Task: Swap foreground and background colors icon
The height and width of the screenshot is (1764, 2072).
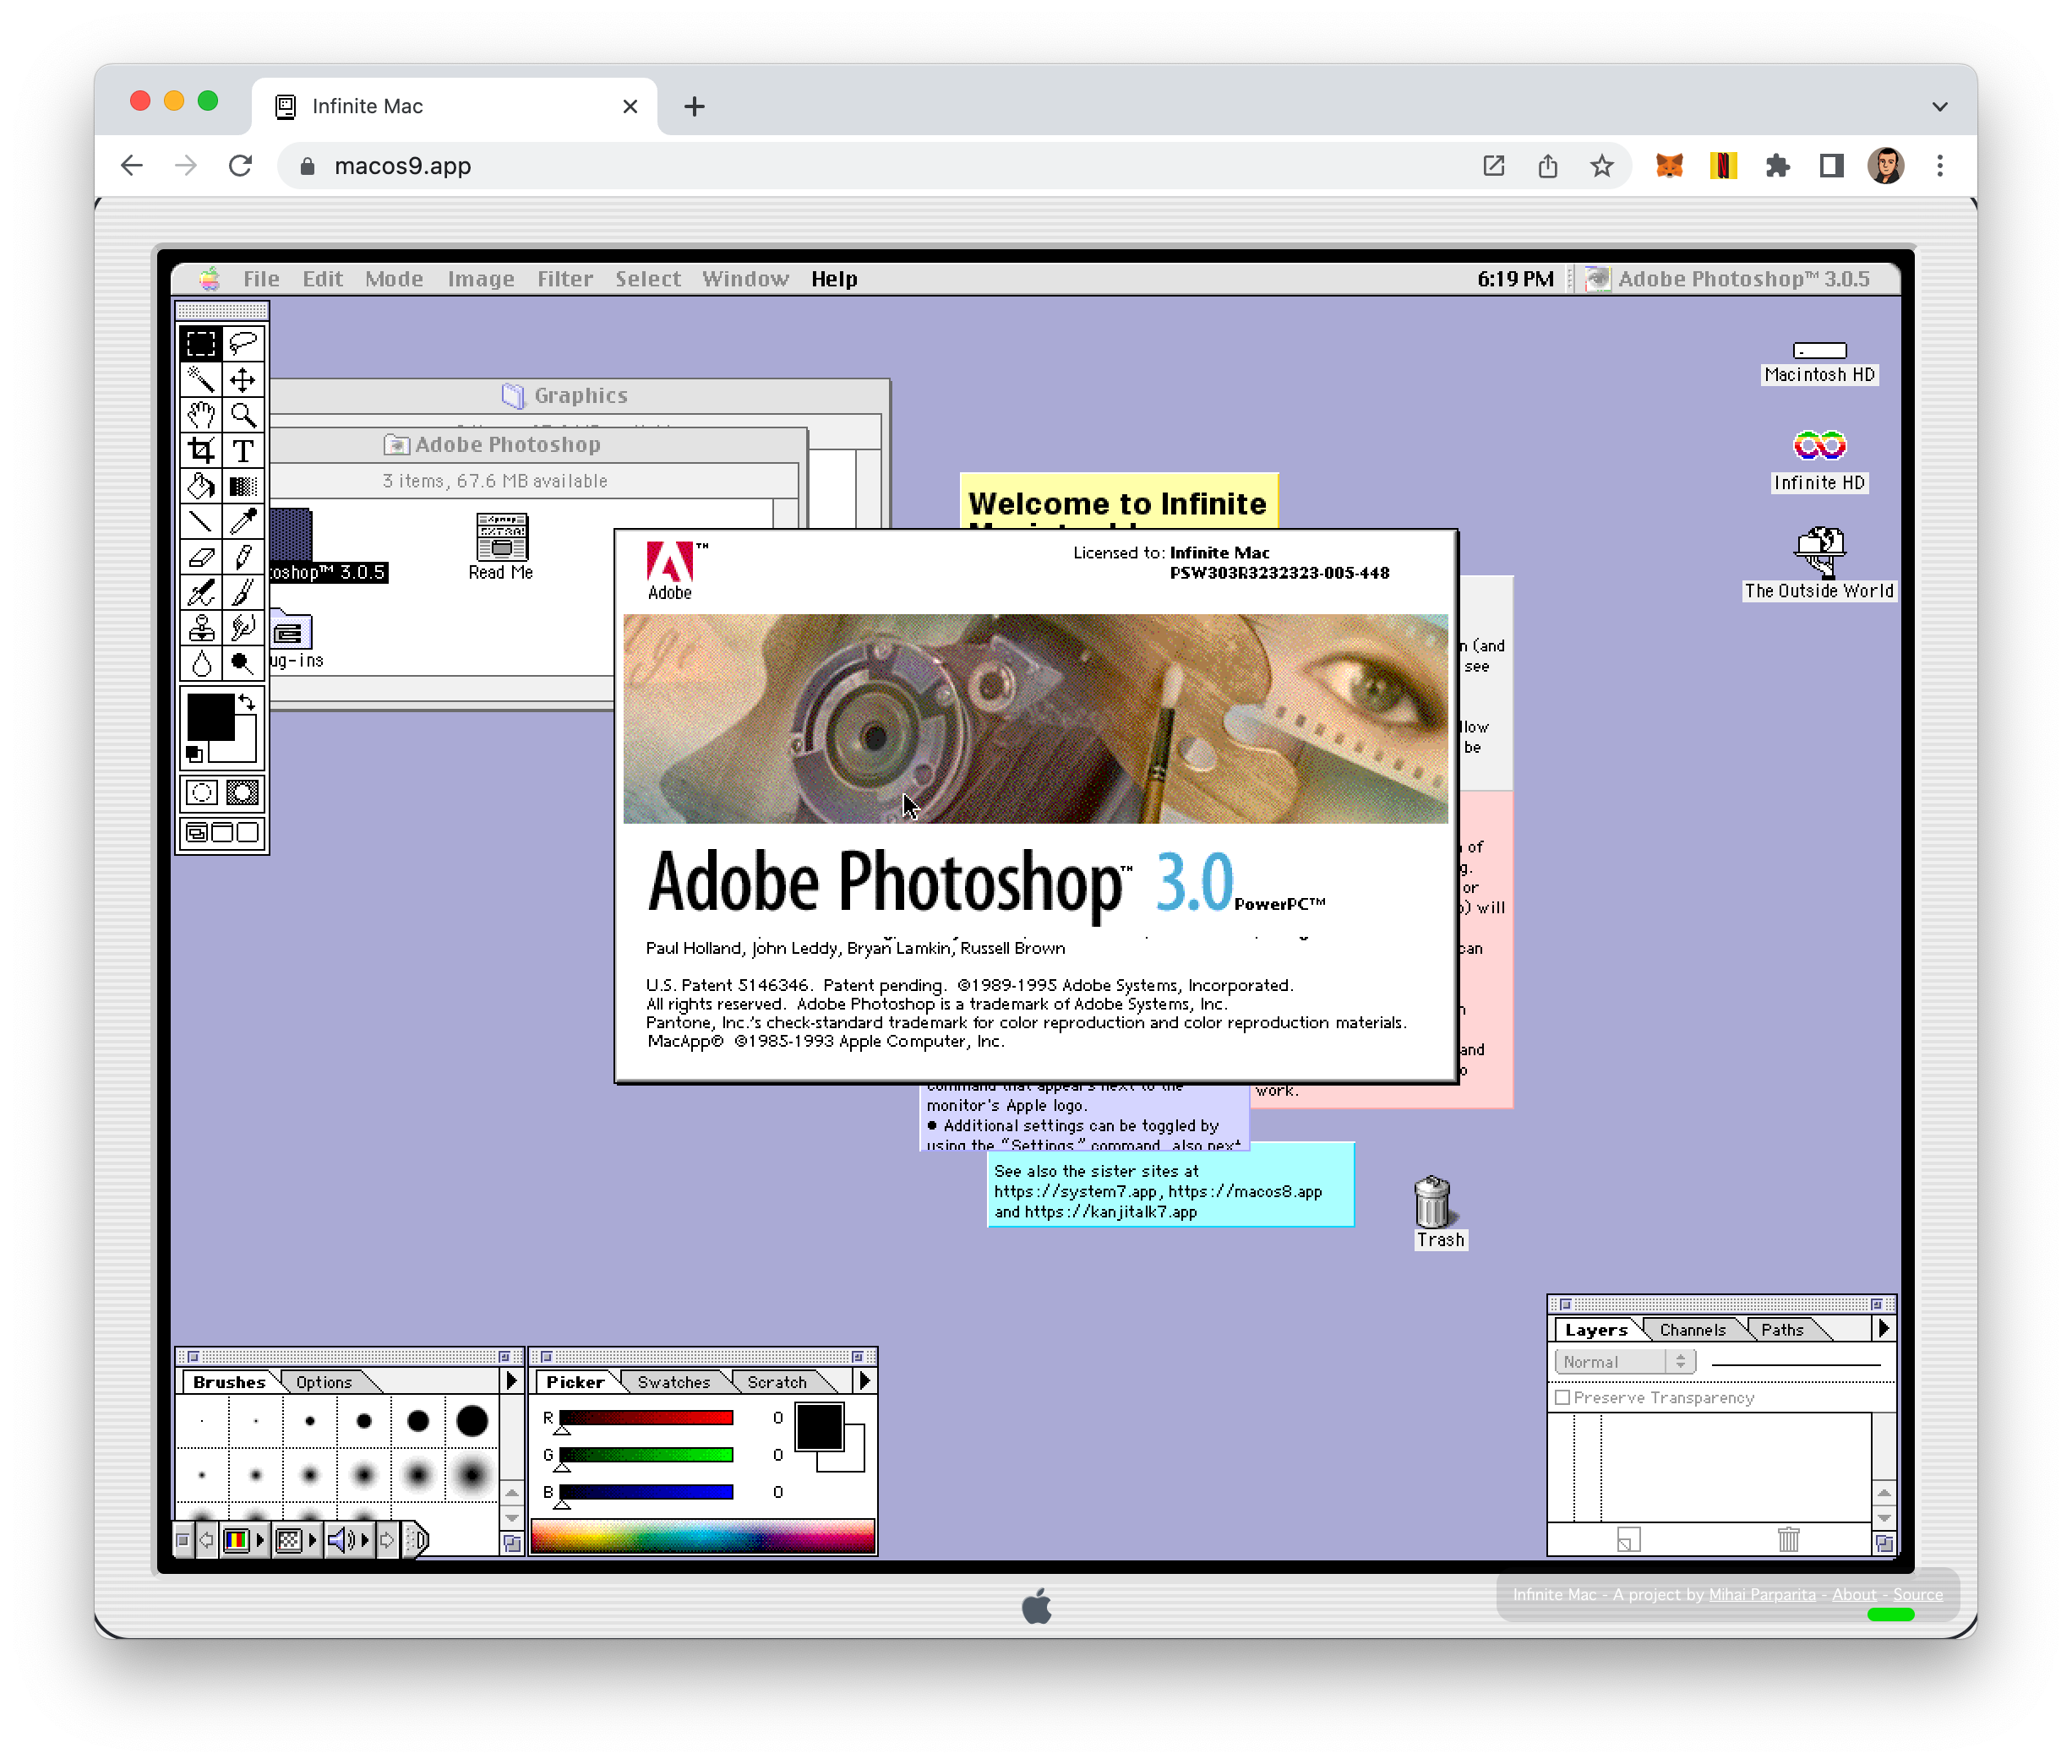Action: tap(247, 703)
